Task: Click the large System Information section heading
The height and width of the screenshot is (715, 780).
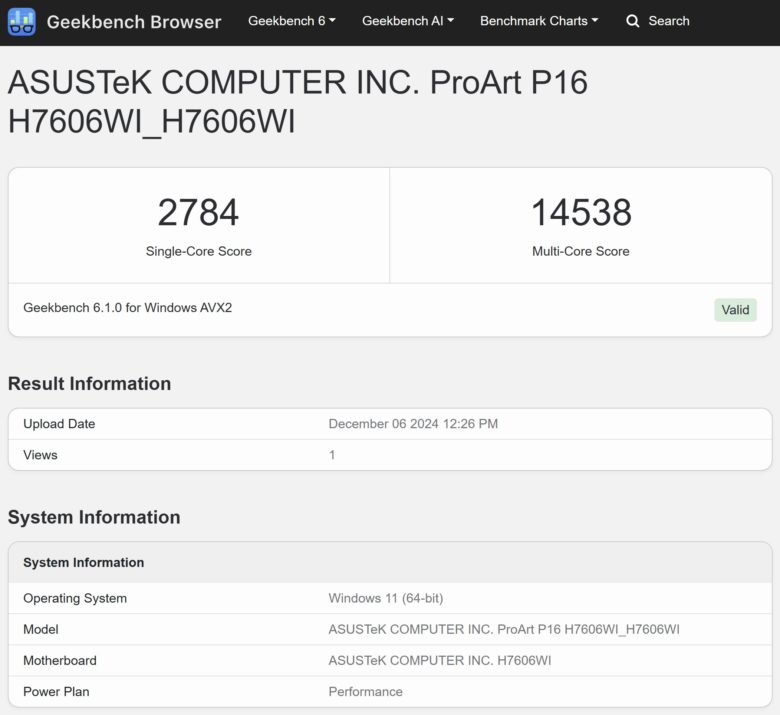Action: tap(94, 517)
